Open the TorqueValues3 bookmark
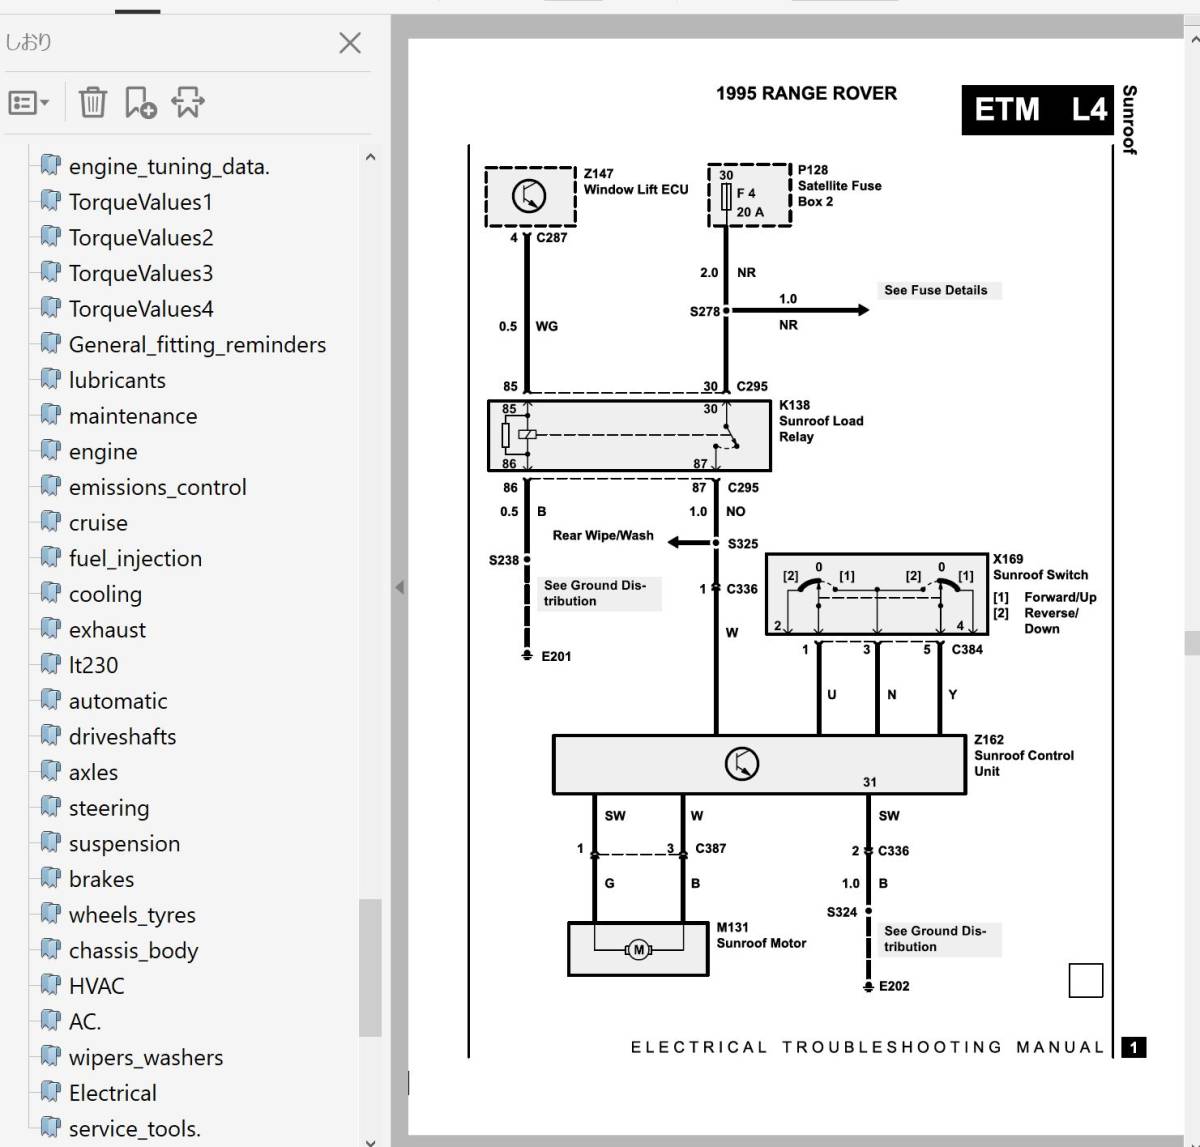Viewport: 1200px width, 1147px height. point(141,273)
